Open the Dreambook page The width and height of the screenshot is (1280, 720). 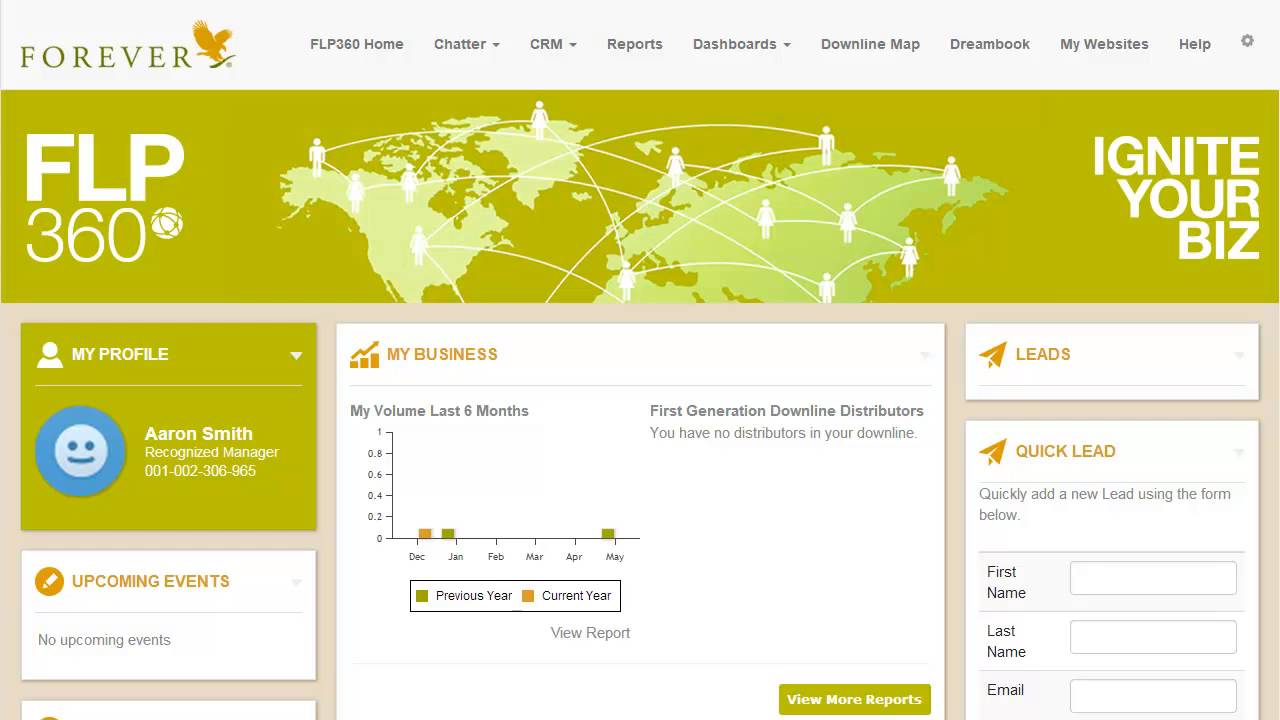click(990, 44)
